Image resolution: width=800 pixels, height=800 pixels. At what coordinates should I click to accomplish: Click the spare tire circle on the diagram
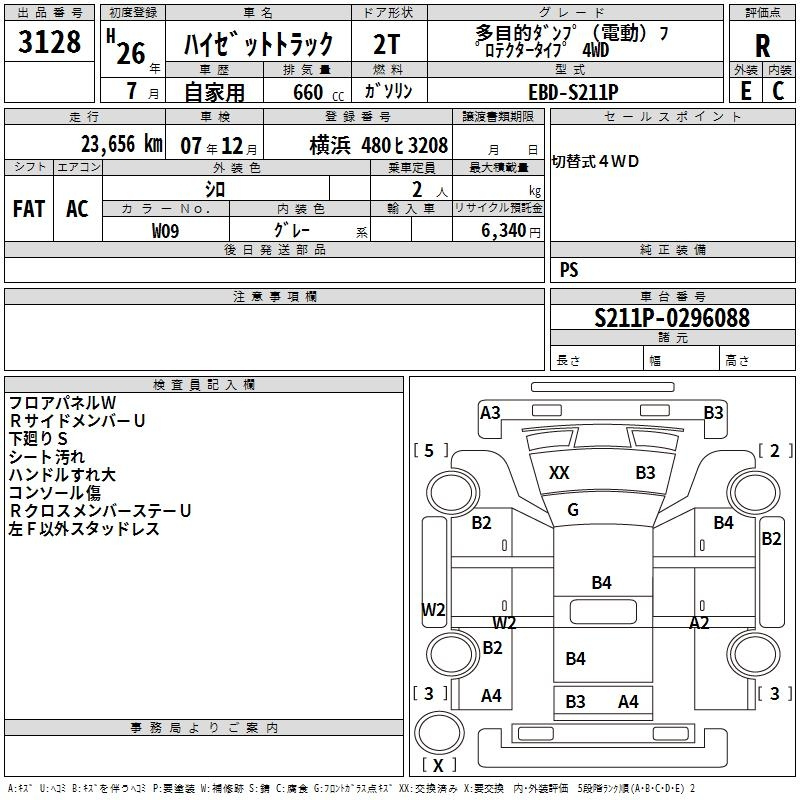click(439, 731)
